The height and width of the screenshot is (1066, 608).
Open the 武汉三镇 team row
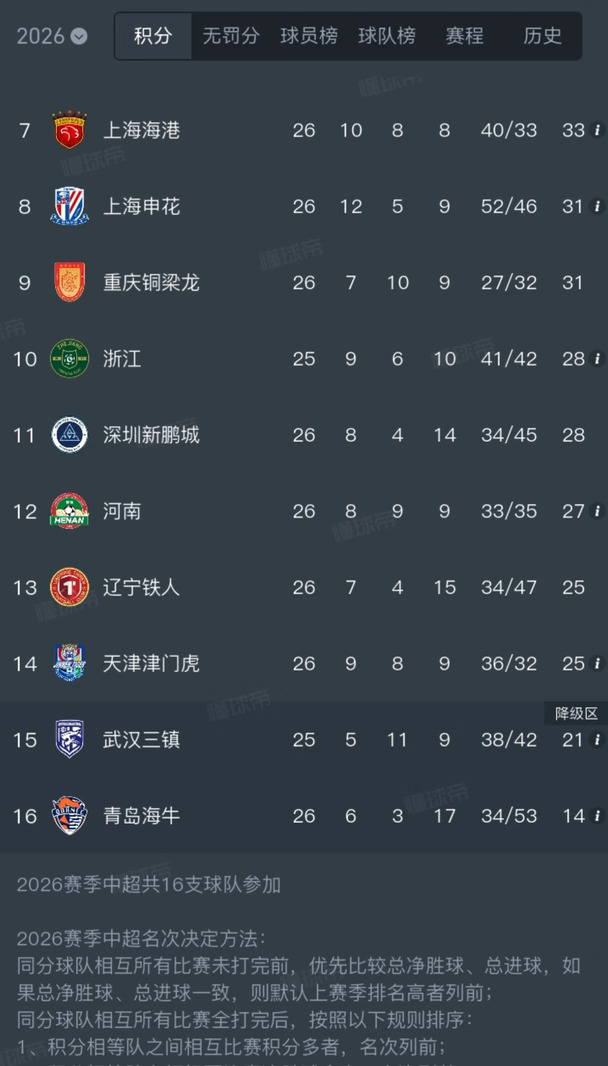(304, 739)
